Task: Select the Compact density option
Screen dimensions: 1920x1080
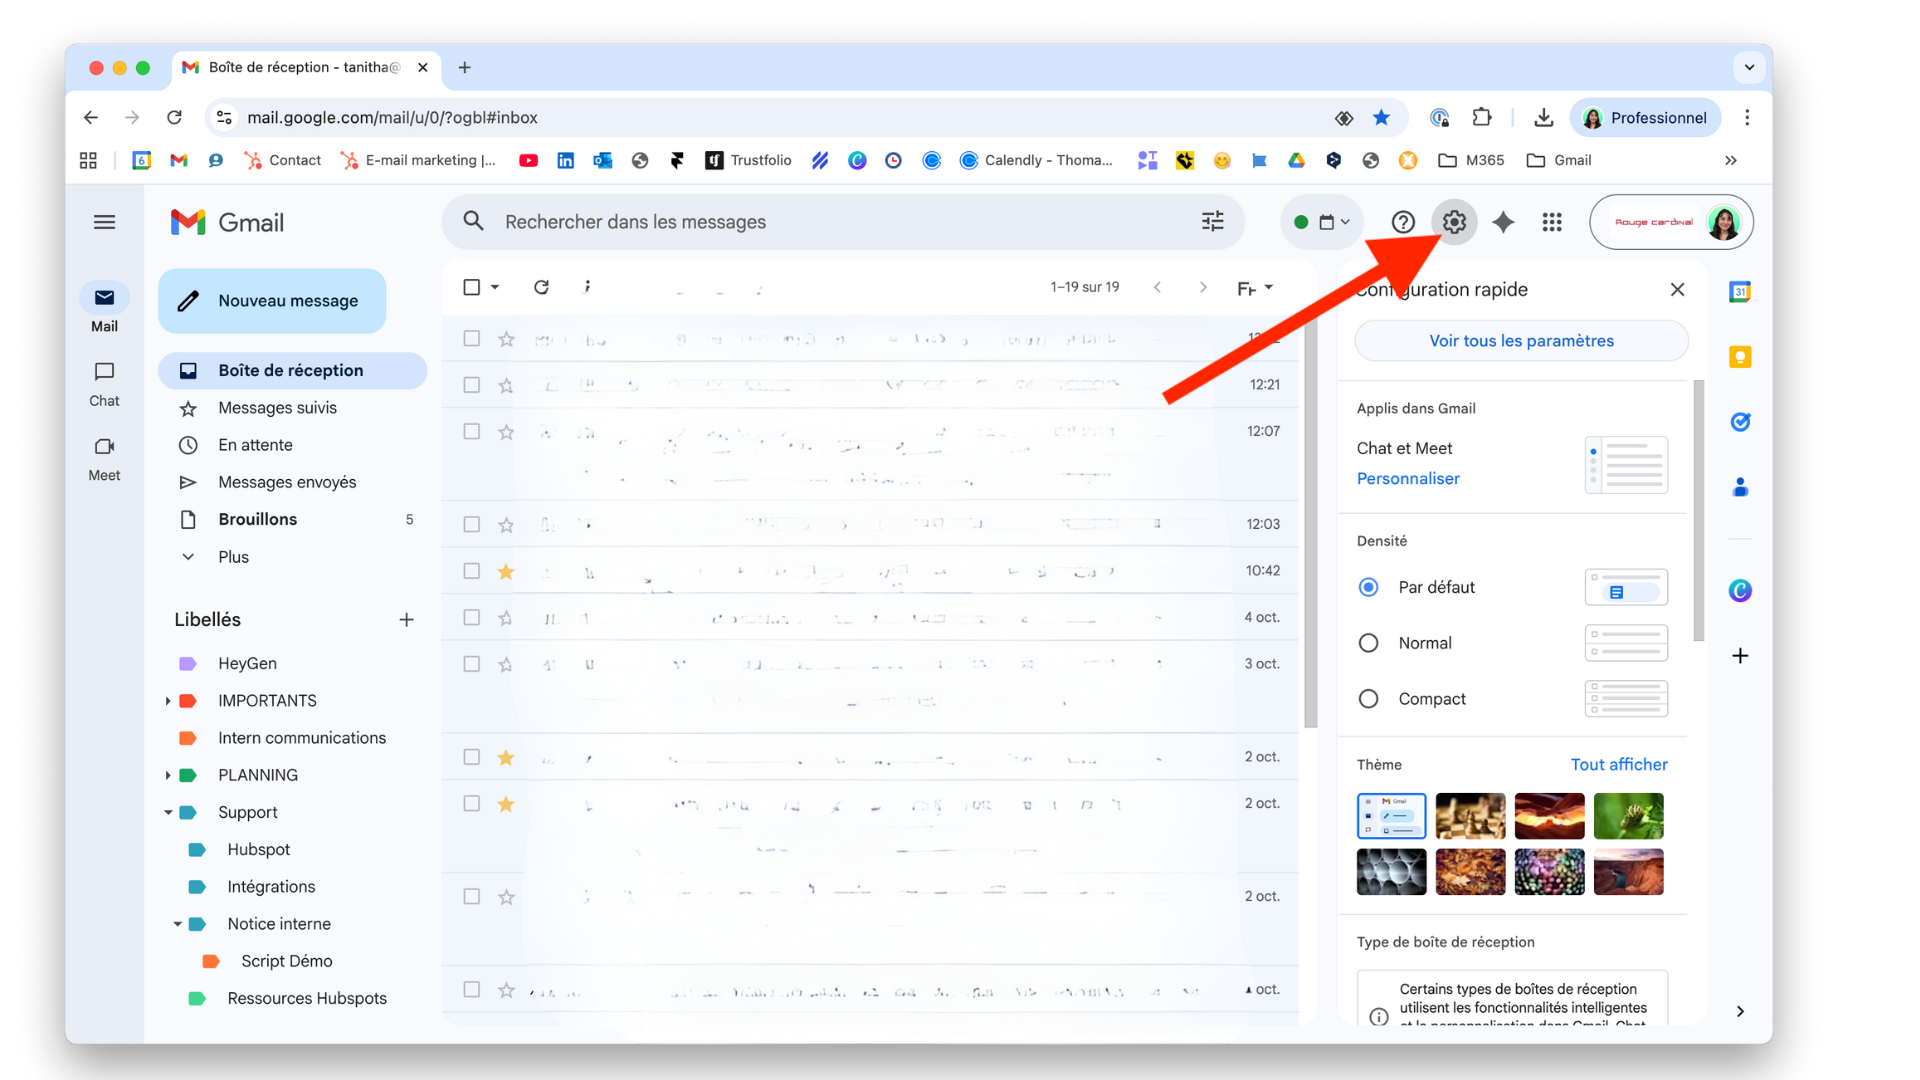Action: coord(1369,699)
